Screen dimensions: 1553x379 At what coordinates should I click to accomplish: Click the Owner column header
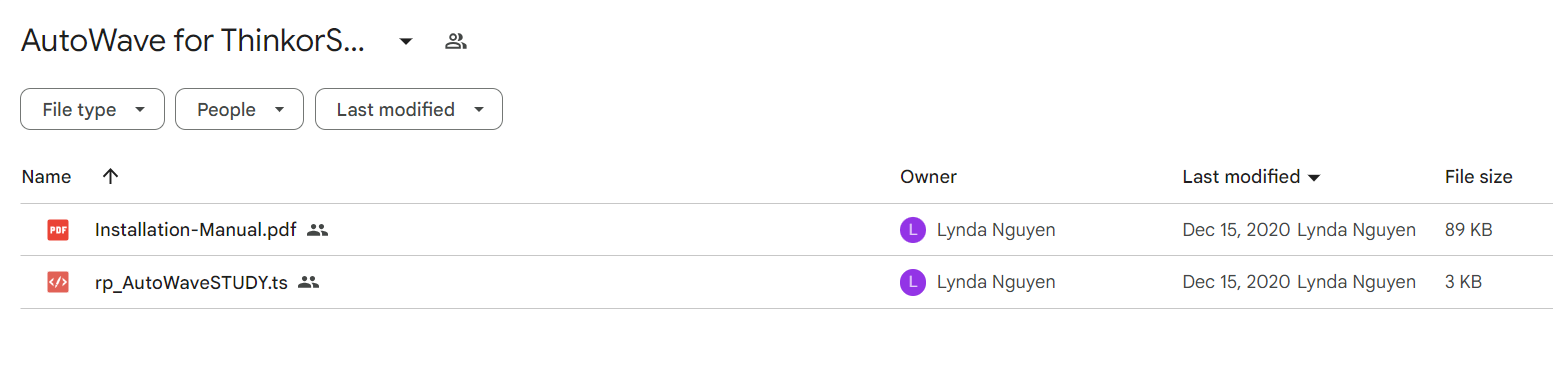coord(928,177)
